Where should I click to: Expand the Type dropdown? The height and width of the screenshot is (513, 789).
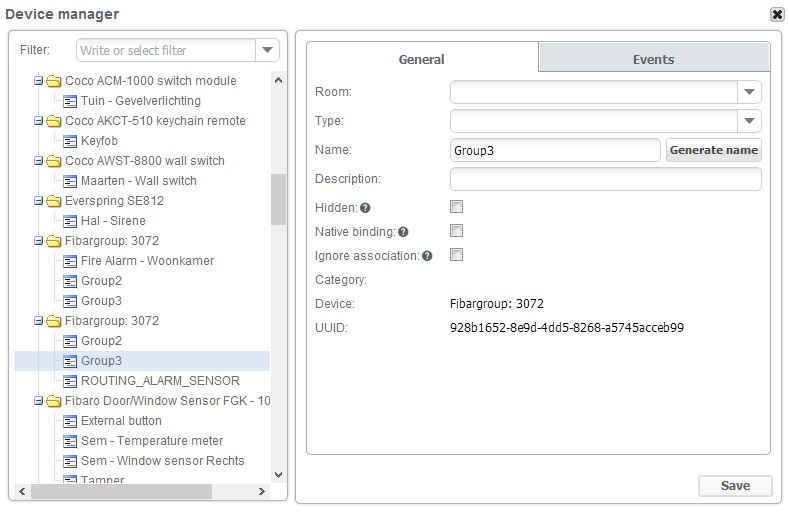(x=749, y=121)
